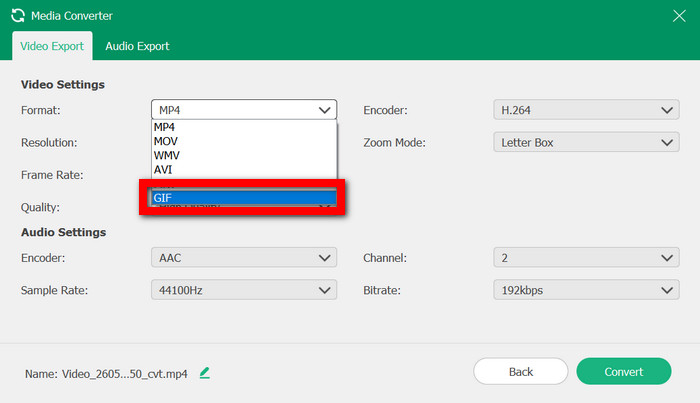Viewport: 700px width, 403px height.
Task: Open the Sample Rate 44100Hz dropdown
Action: [244, 290]
